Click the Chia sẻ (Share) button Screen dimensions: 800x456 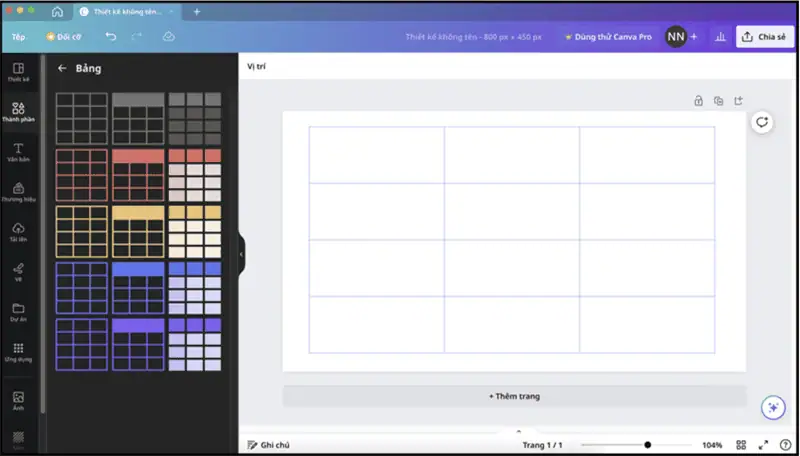click(x=764, y=37)
